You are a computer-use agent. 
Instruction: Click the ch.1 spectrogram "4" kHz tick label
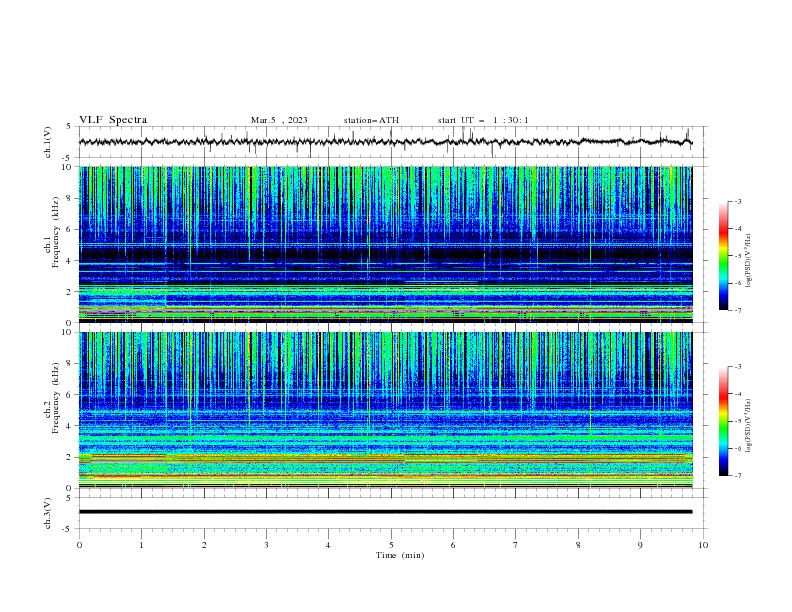[x=70, y=261]
